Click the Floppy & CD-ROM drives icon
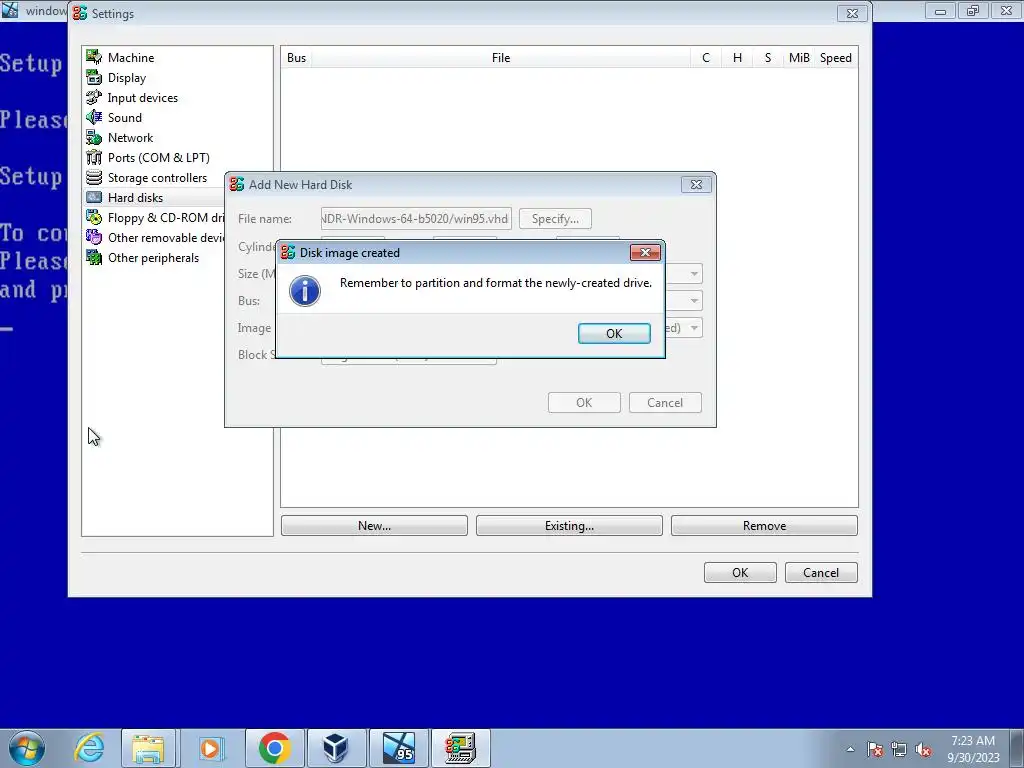 [94, 217]
